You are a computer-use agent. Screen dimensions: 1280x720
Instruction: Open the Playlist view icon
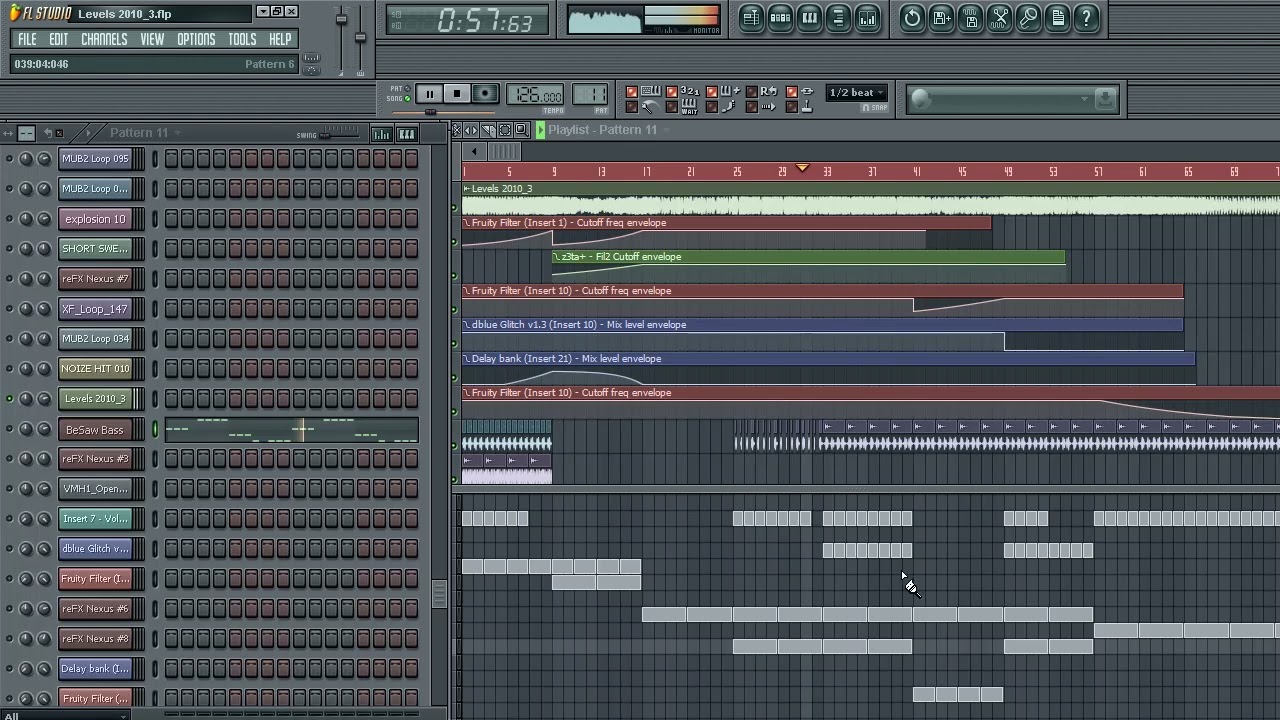751,18
